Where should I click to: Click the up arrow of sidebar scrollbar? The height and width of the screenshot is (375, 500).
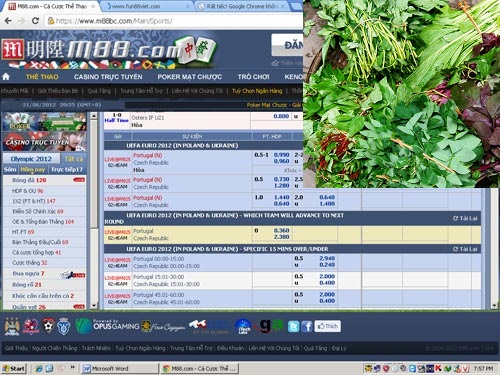94,116
